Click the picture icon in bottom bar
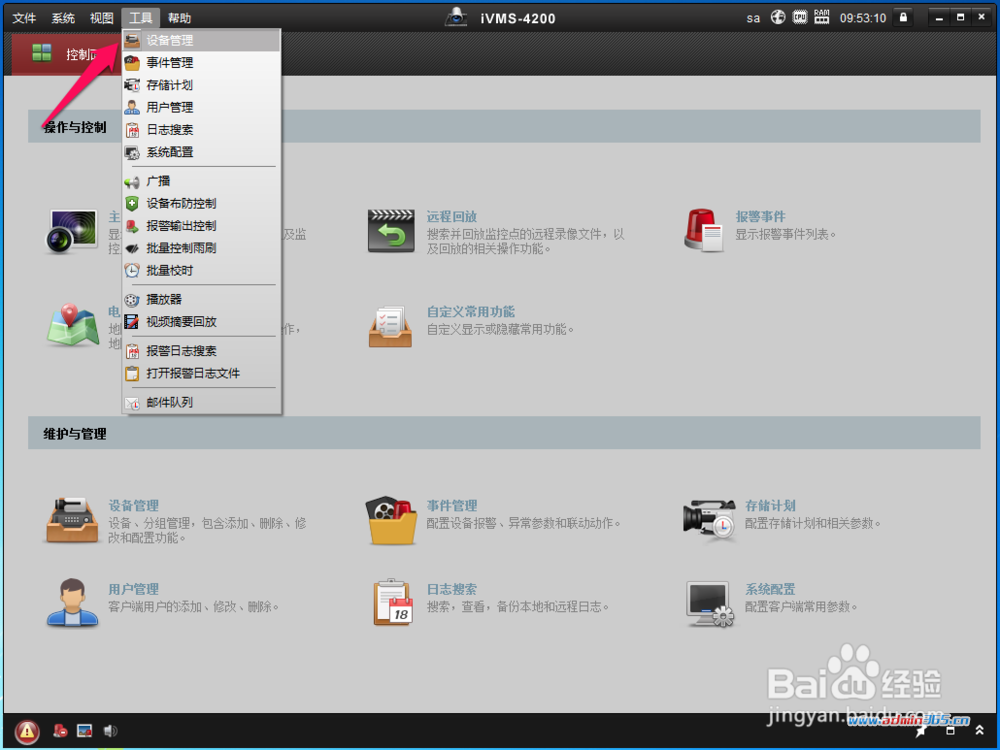The width and height of the screenshot is (1000, 750). pos(85,731)
